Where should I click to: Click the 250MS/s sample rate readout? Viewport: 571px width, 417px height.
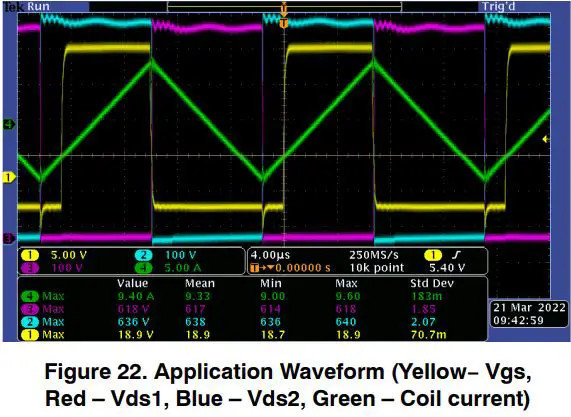pos(374,255)
